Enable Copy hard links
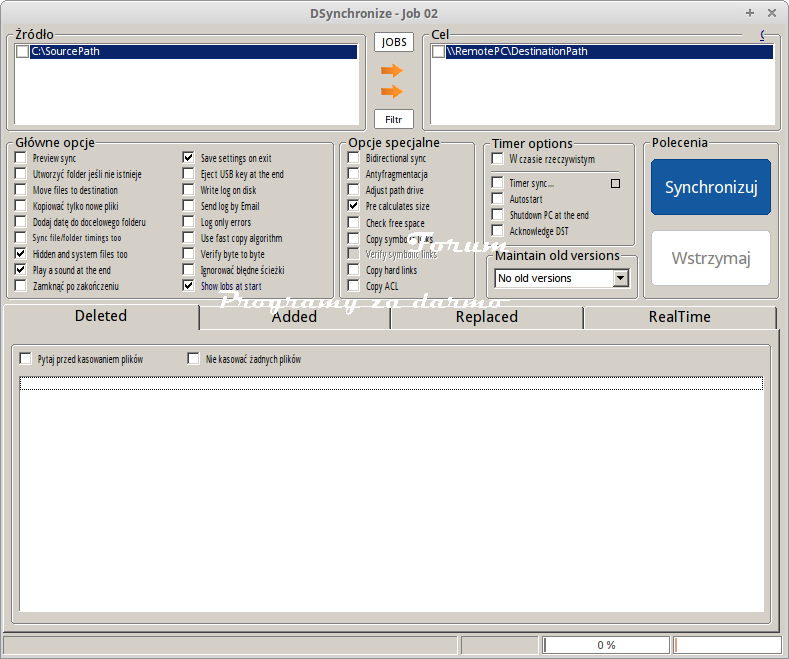 354,270
